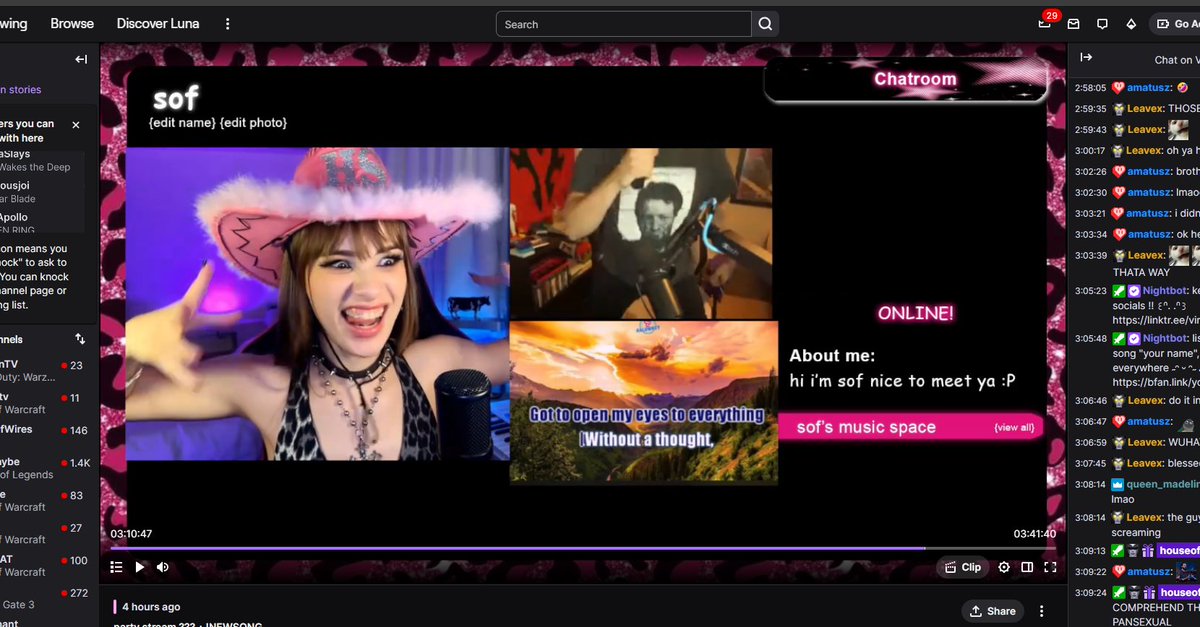Open the Get Bits diamond icon

[1131, 24]
